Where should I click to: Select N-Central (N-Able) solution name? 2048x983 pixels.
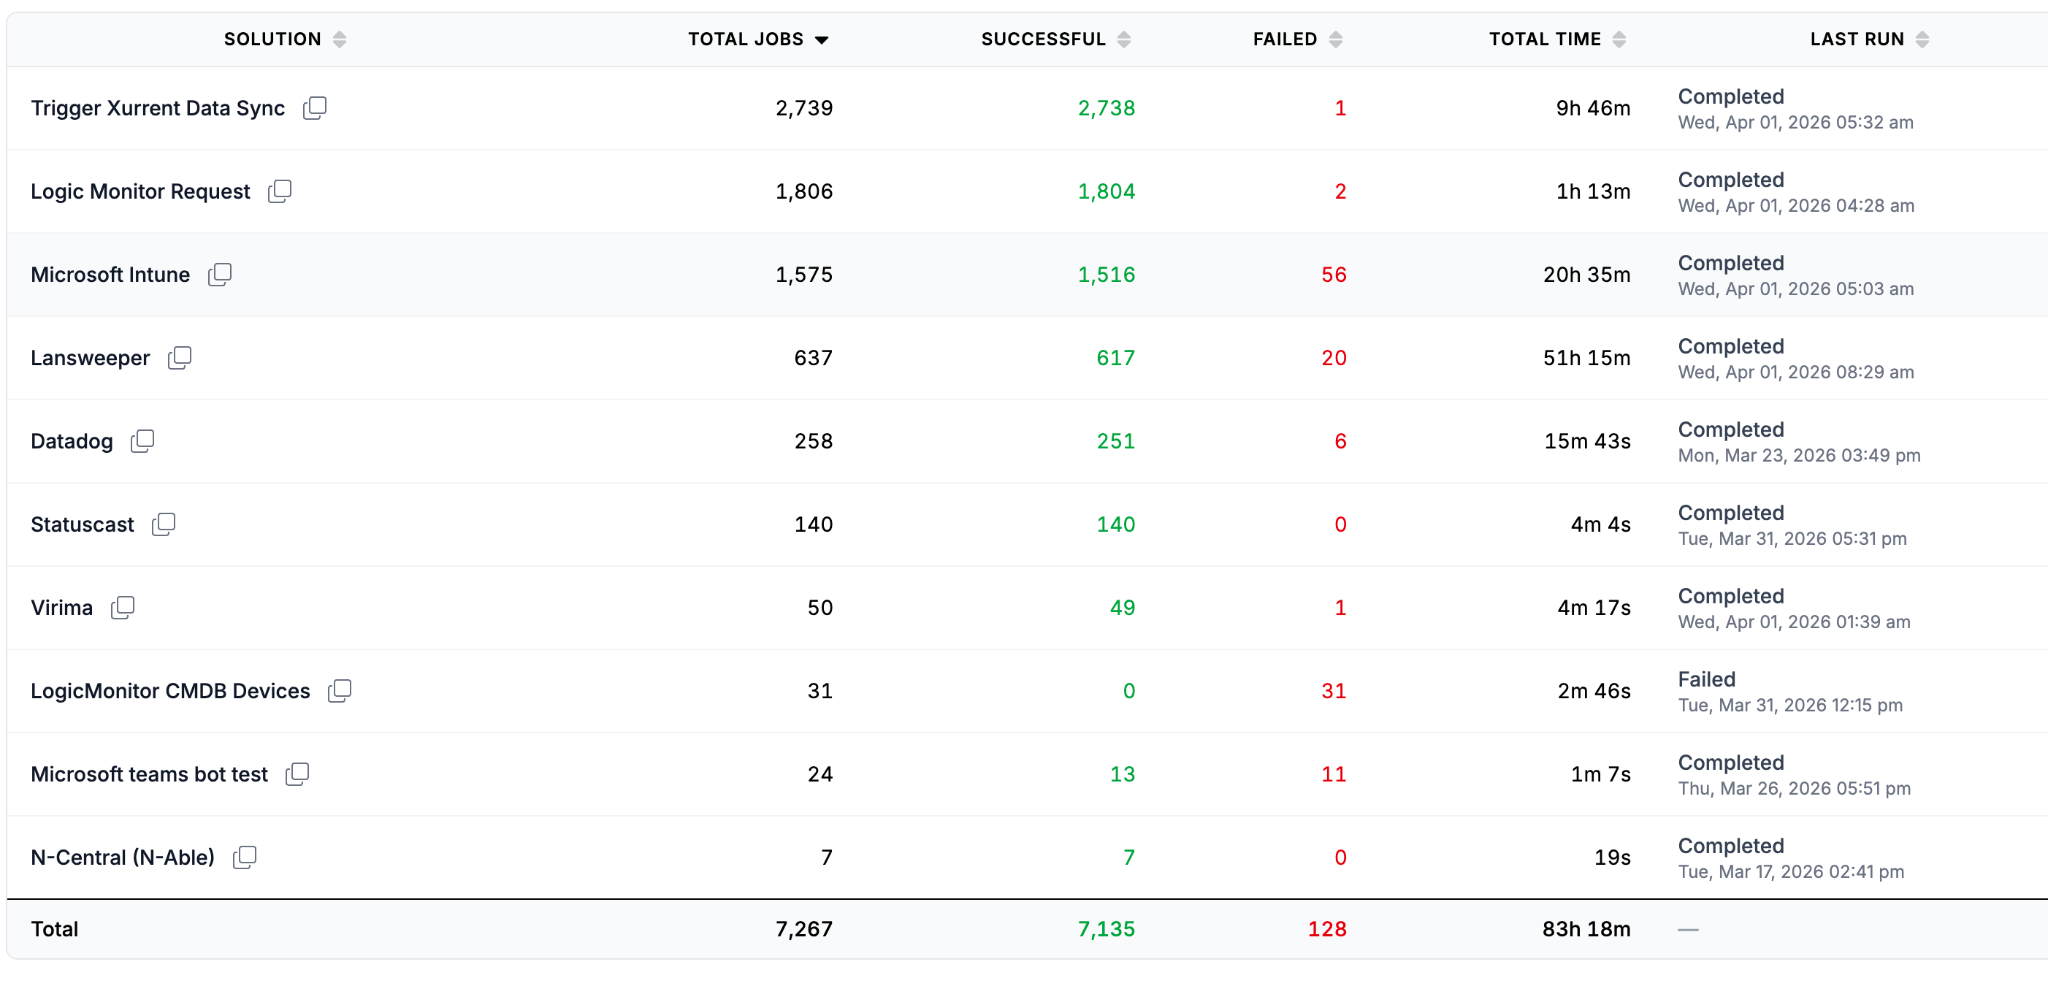tap(123, 857)
